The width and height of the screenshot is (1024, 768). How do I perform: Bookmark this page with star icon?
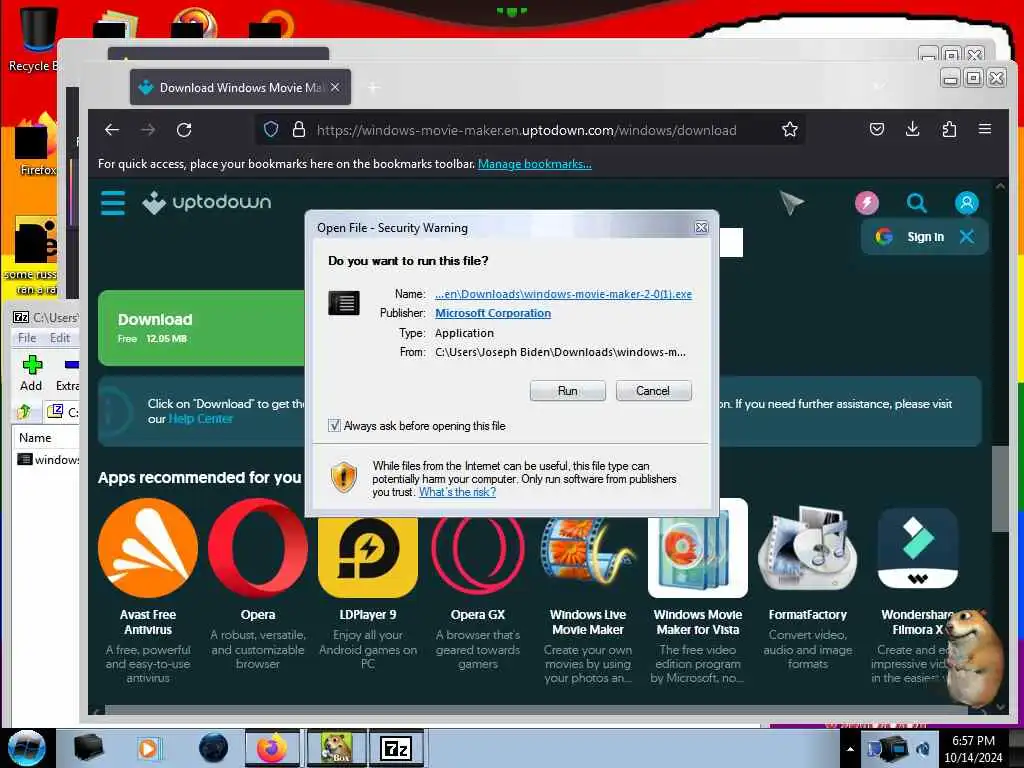tap(790, 130)
